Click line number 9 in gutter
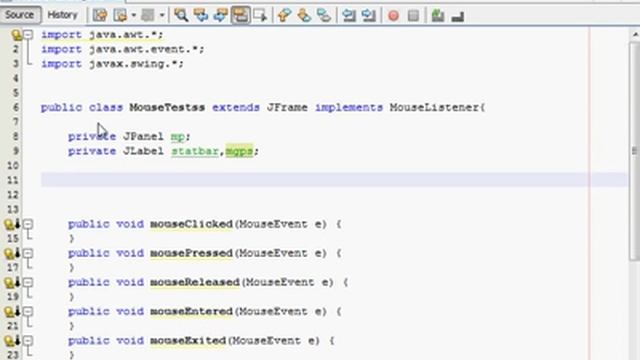The width and height of the screenshot is (640, 360). (16, 151)
